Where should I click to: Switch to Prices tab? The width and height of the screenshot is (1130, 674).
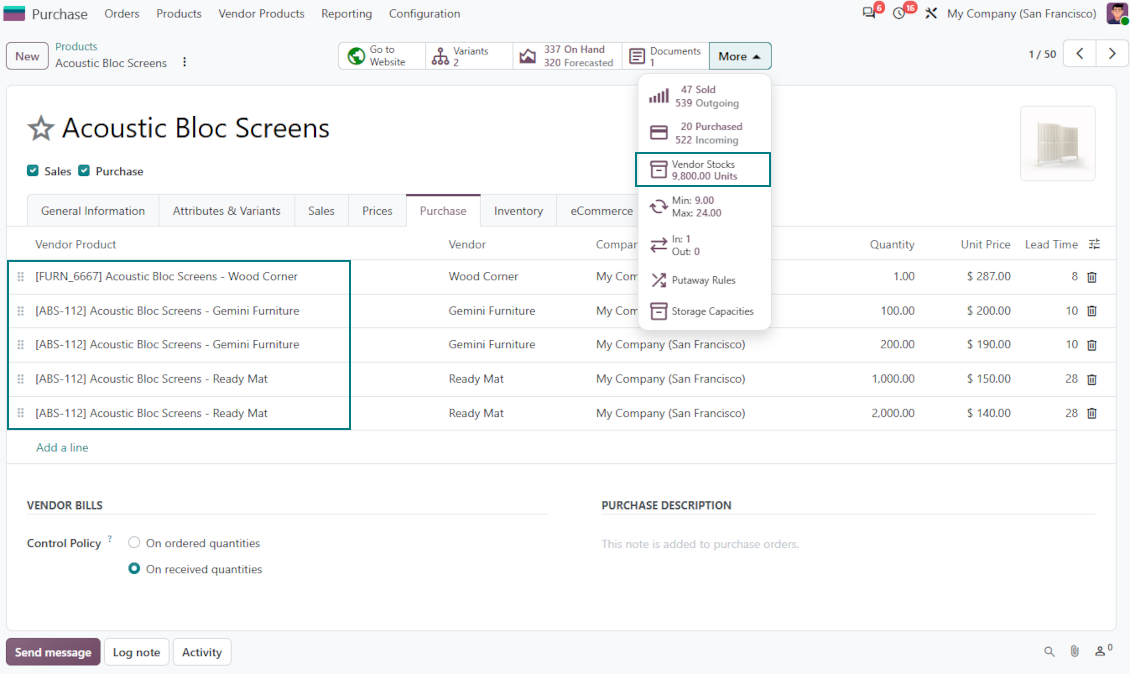[x=377, y=210]
